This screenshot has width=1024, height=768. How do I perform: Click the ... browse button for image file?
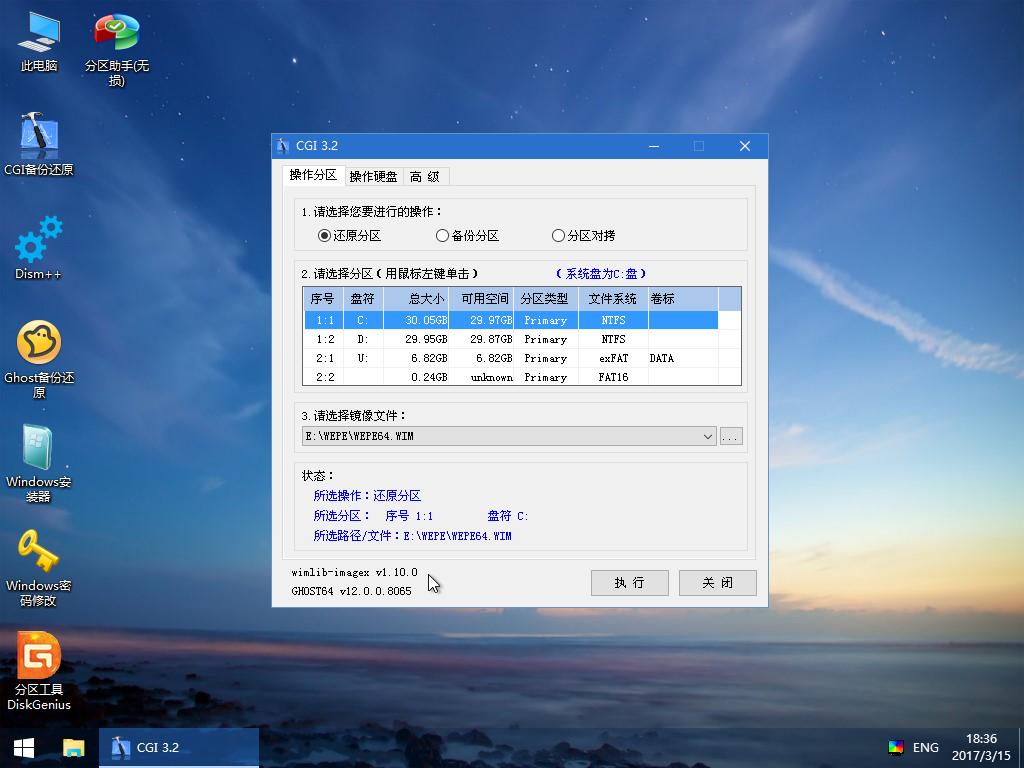731,435
